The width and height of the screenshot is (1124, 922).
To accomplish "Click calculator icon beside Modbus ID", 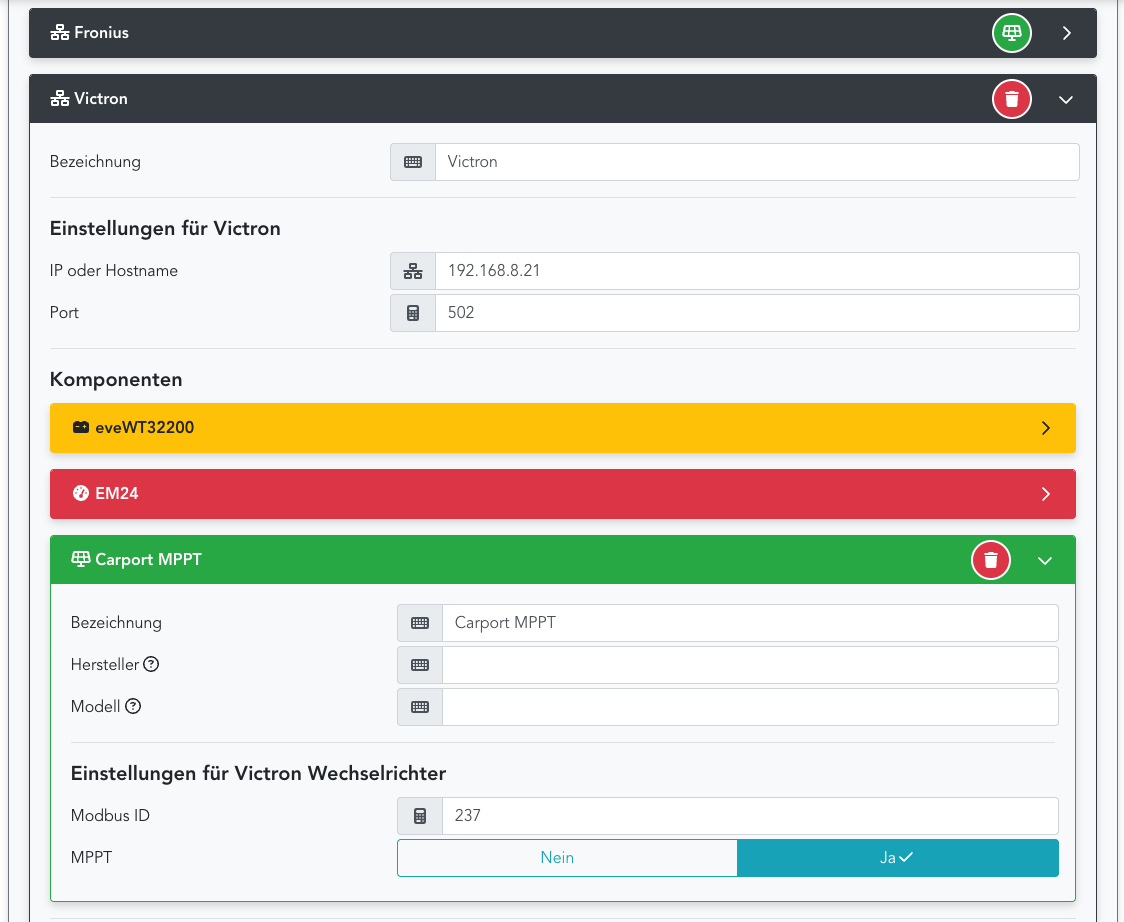I will [x=420, y=816].
